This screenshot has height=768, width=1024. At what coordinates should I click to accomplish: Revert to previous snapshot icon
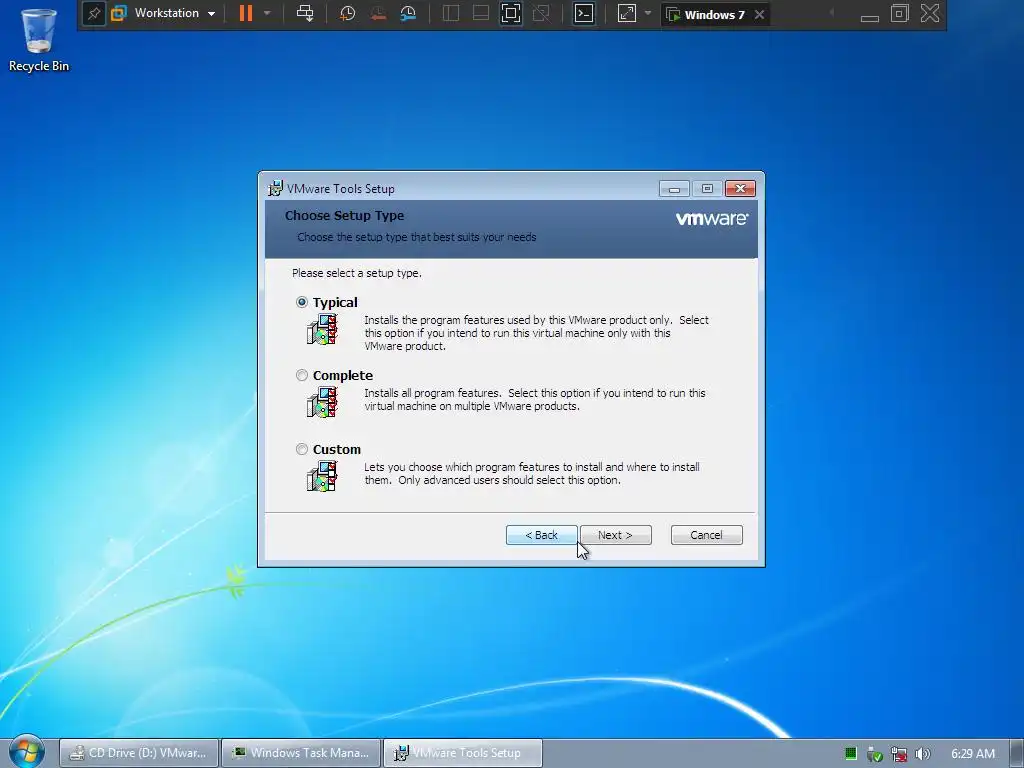pyautogui.click(x=378, y=13)
